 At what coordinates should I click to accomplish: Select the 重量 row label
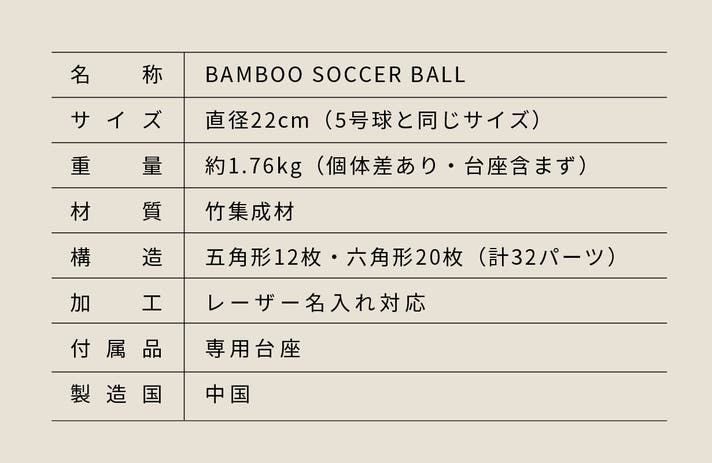(116, 166)
